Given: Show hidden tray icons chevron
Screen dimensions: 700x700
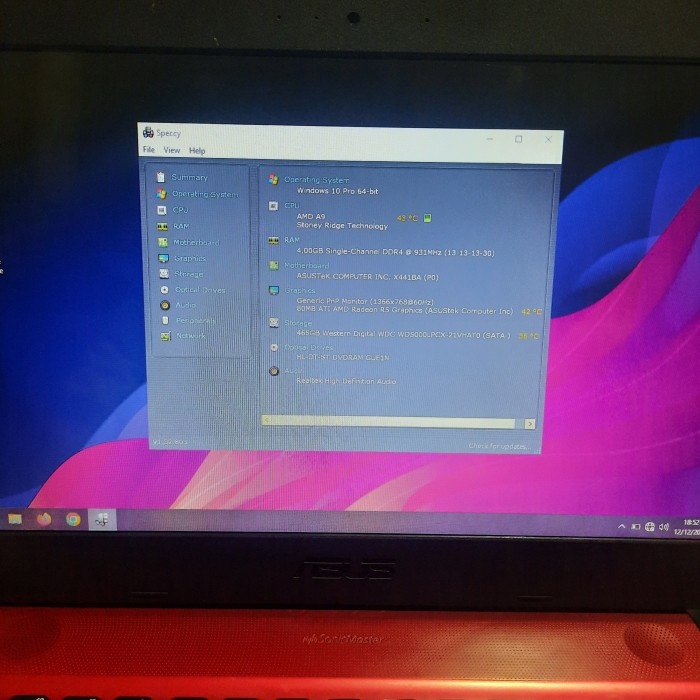Looking at the screenshot, I should pos(621,526).
